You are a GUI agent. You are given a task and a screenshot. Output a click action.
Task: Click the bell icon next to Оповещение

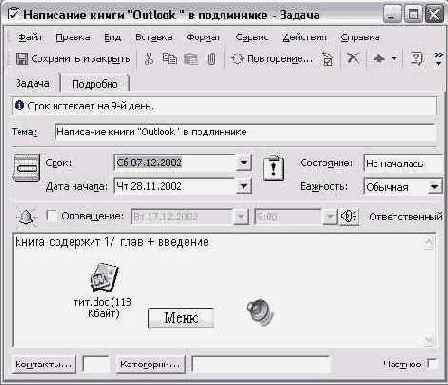[26, 217]
